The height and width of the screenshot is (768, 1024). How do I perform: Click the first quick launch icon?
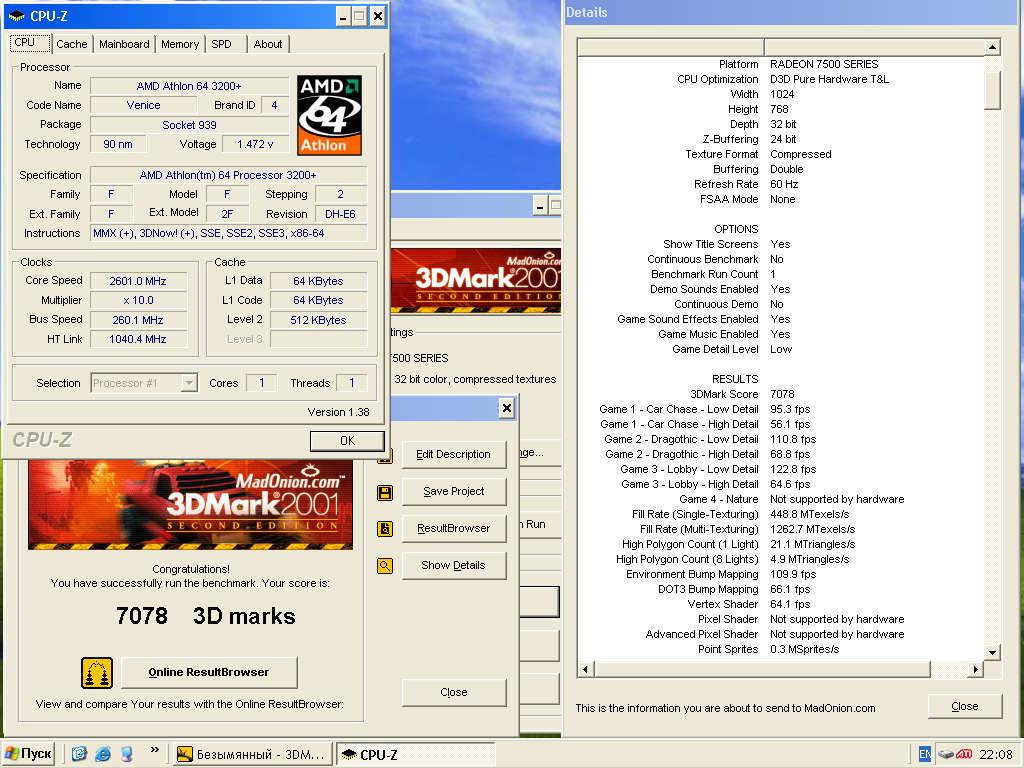click(79, 754)
